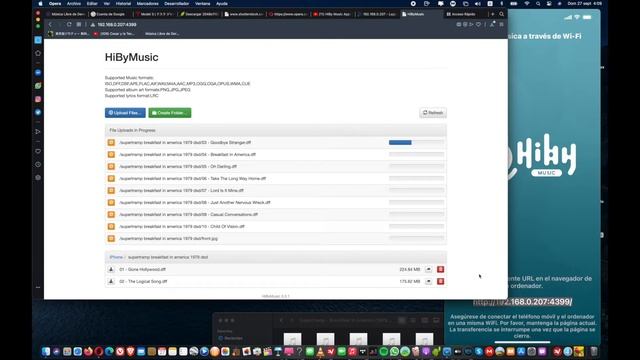This screenshot has height=360, width=640.
Task: Go back with the browser back arrow
Action: pyautogui.click(x=50, y=24)
